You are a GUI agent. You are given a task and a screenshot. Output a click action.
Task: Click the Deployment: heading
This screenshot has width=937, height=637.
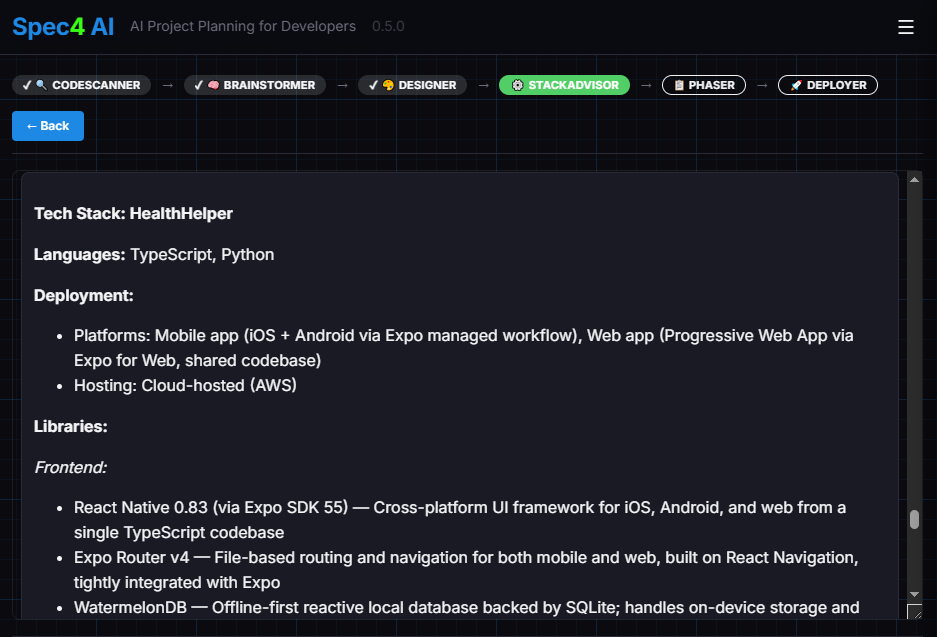84,295
